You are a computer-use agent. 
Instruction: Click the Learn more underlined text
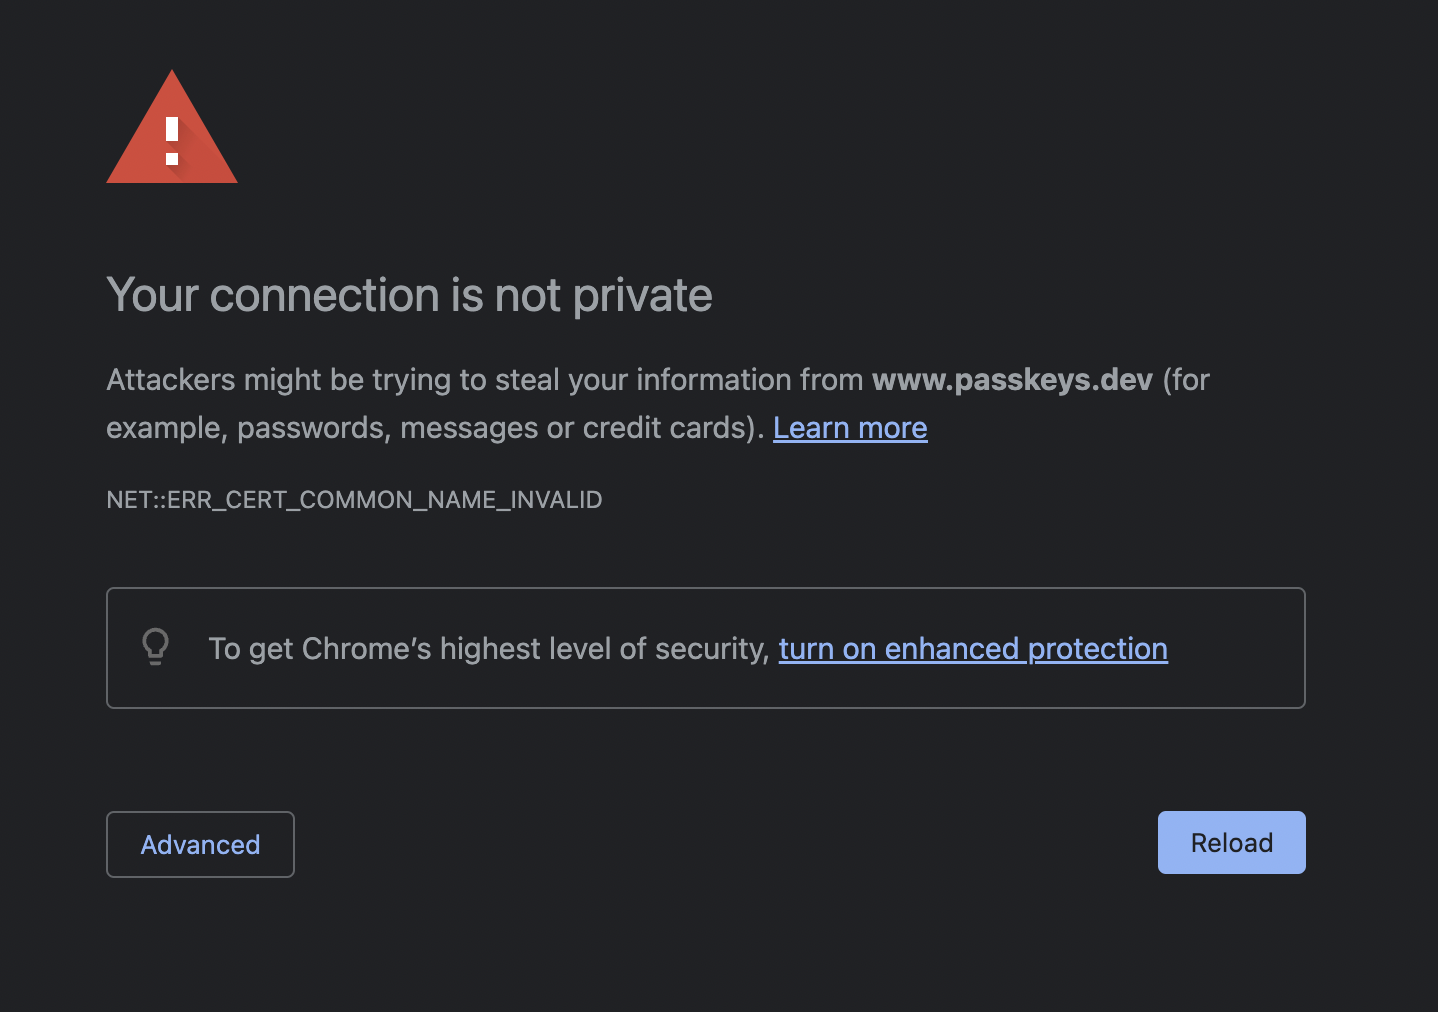point(850,427)
